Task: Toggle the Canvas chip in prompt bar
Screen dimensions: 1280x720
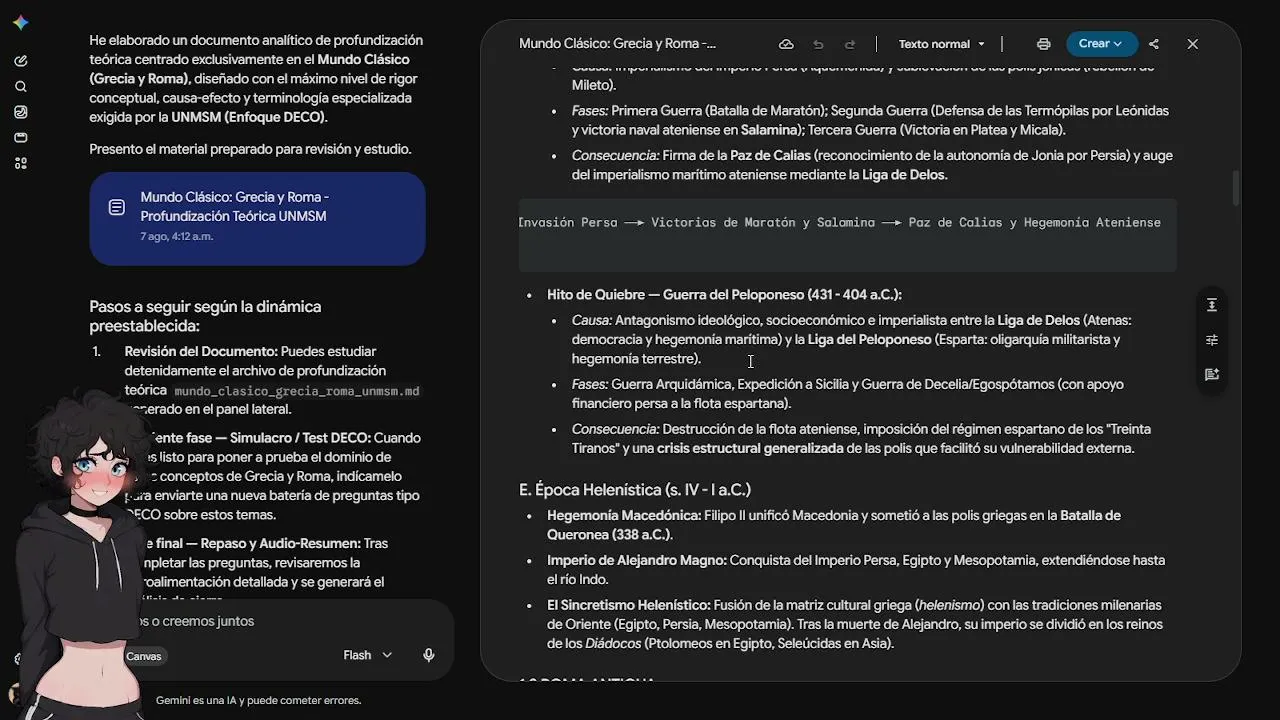Action: point(144,656)
